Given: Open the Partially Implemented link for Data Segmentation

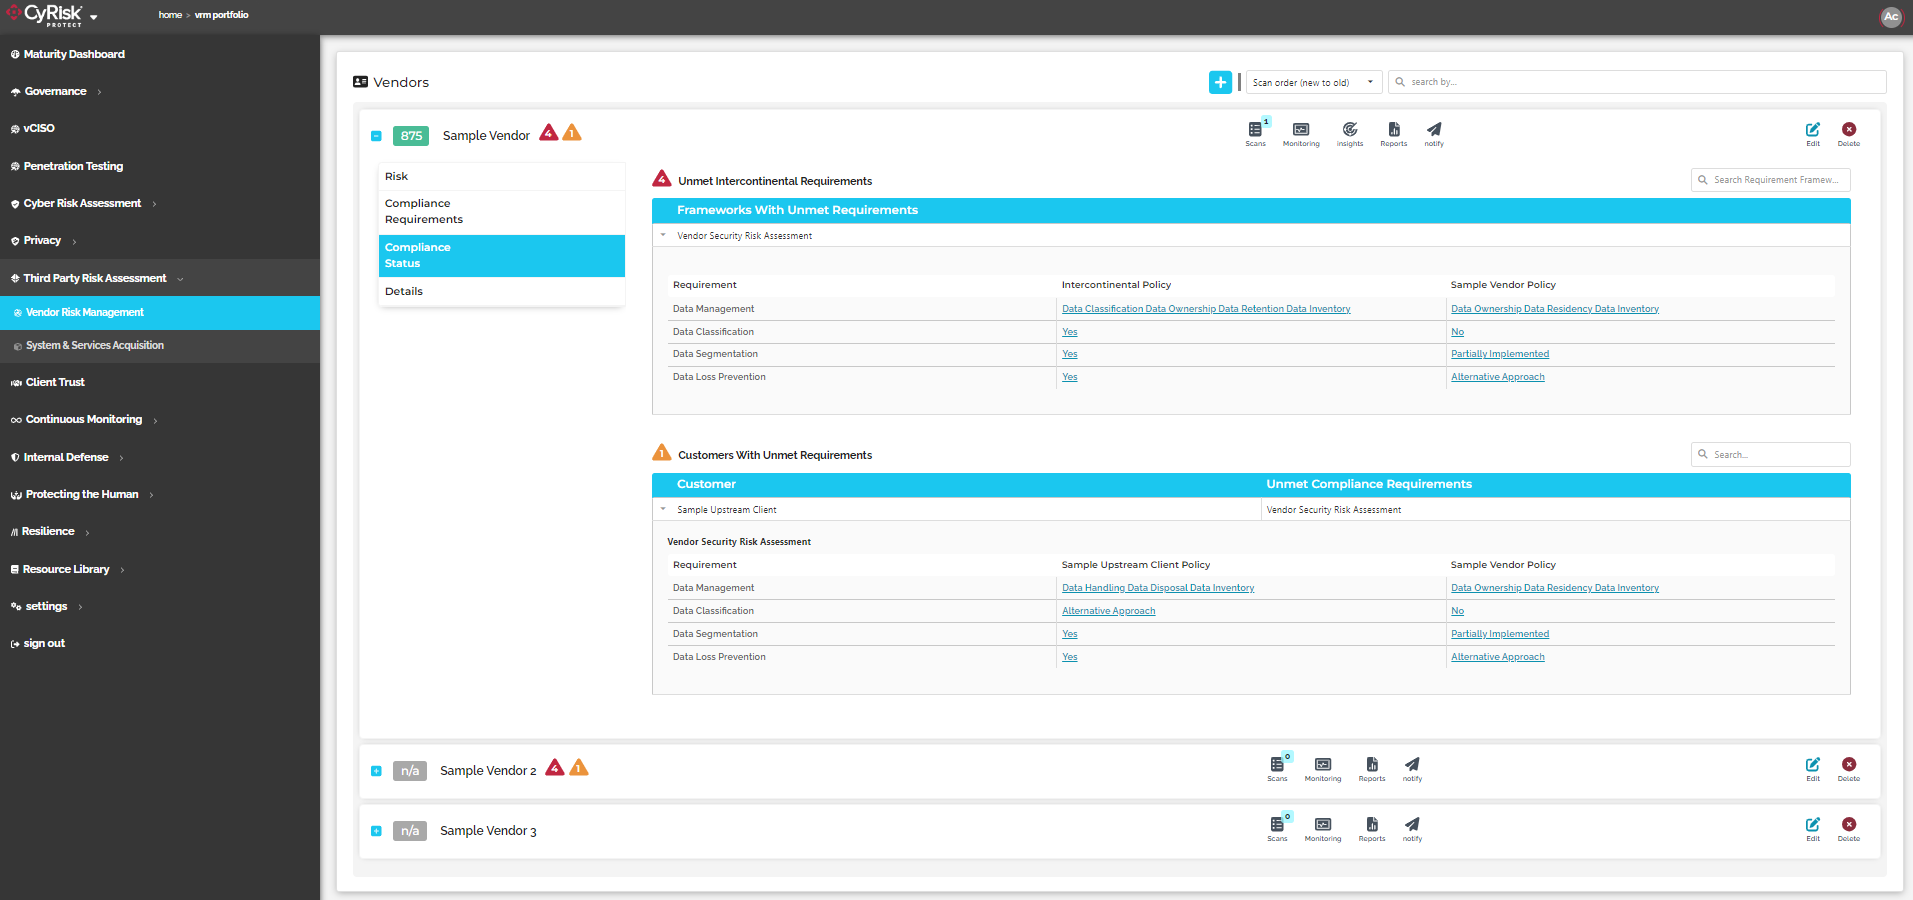Looking at the screenshot, I should [1499, 353].
